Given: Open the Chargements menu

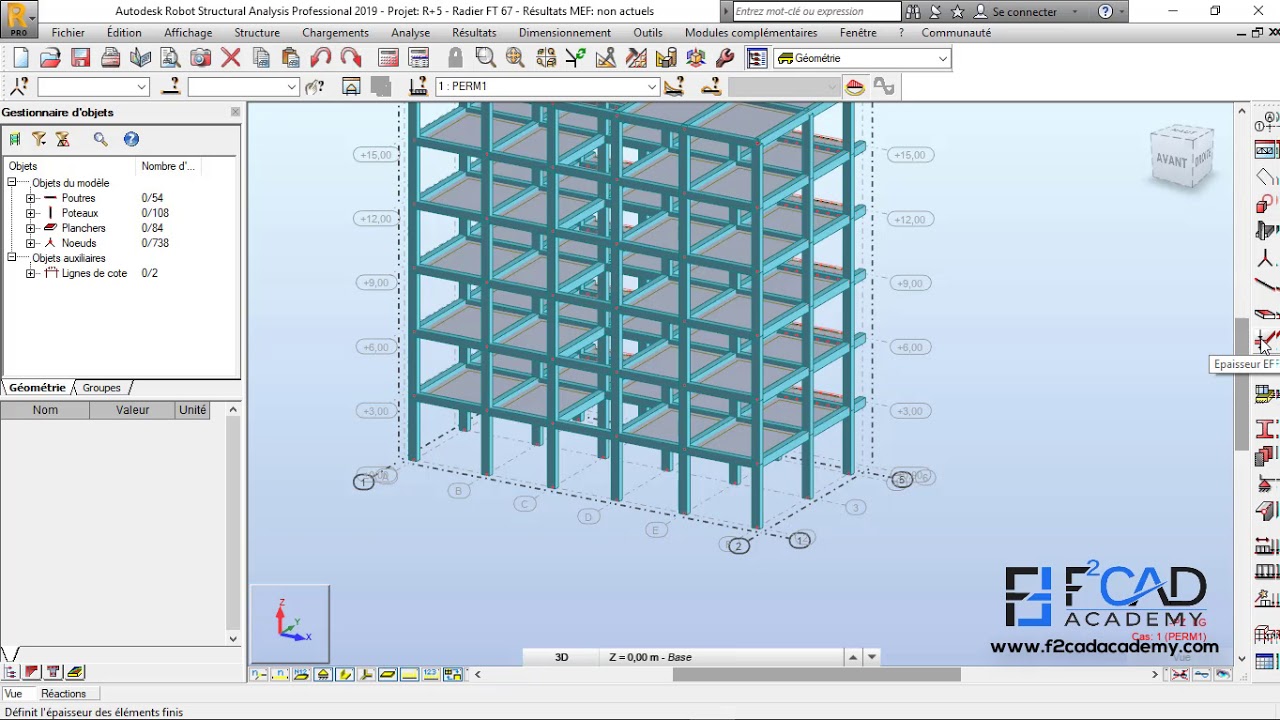Looking at the screenshot, I should click(335, 33).
